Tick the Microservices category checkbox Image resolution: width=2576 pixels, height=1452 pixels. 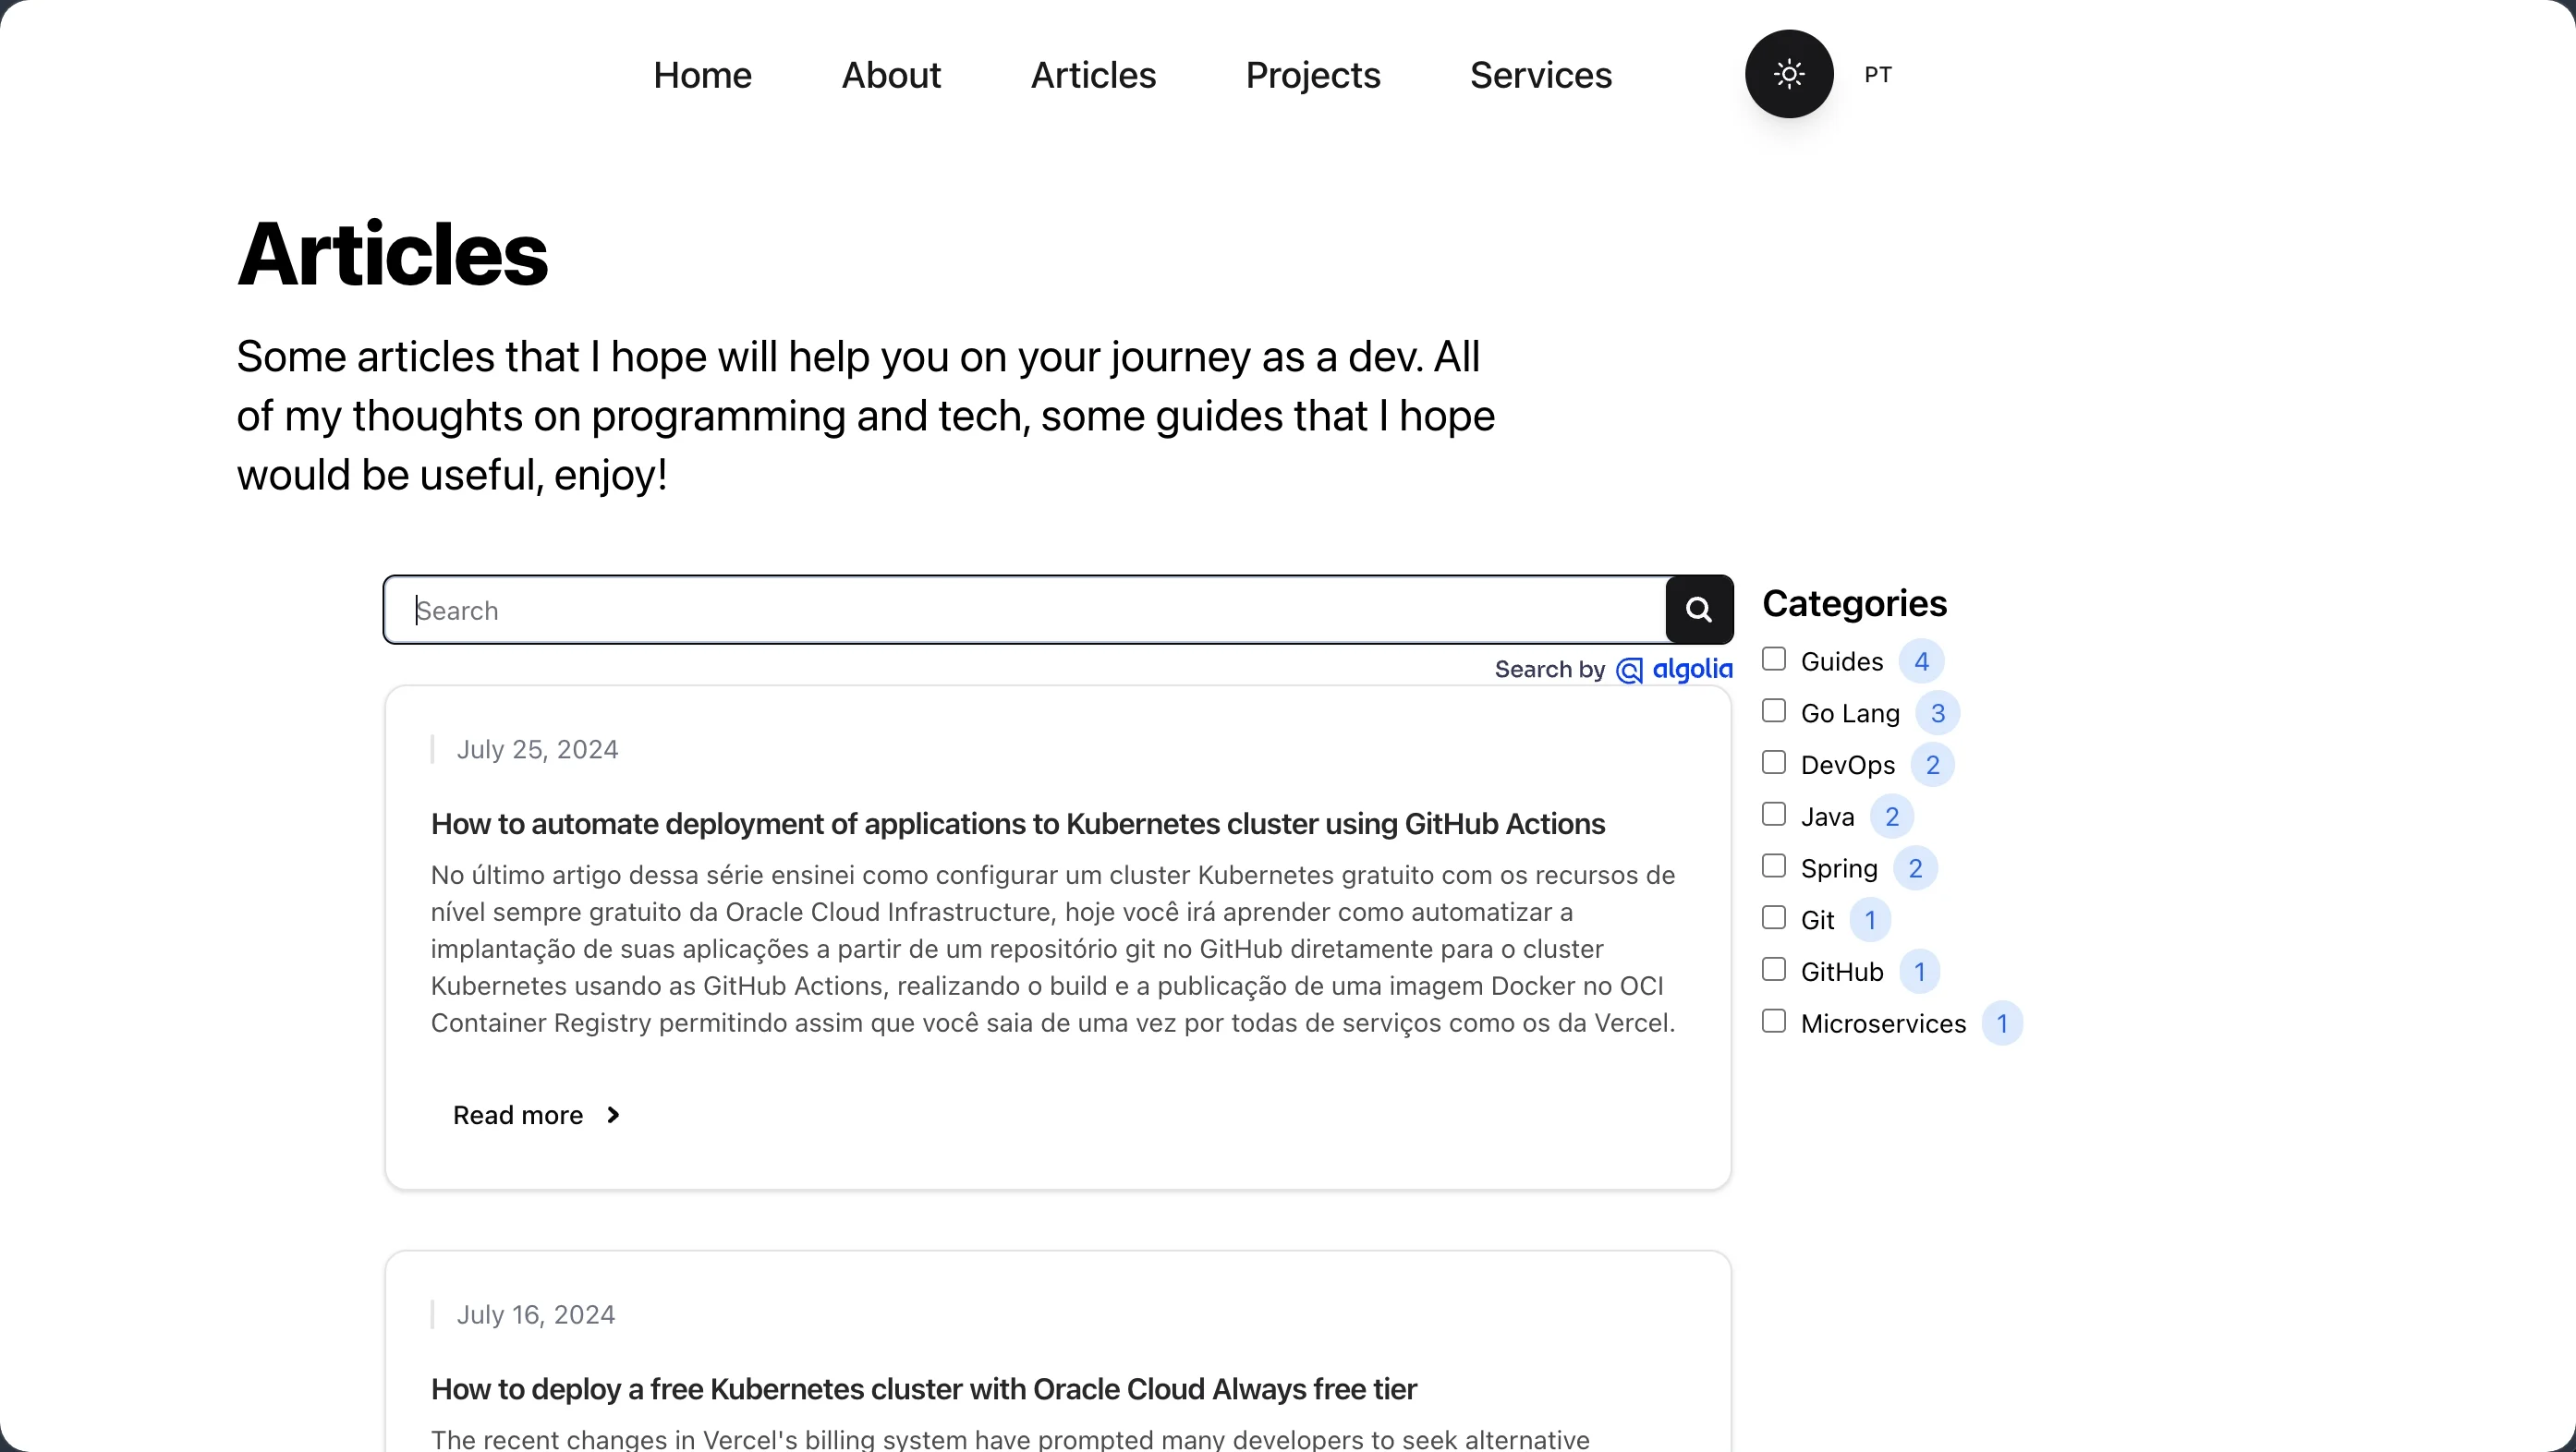[x=1774, y=1021]
